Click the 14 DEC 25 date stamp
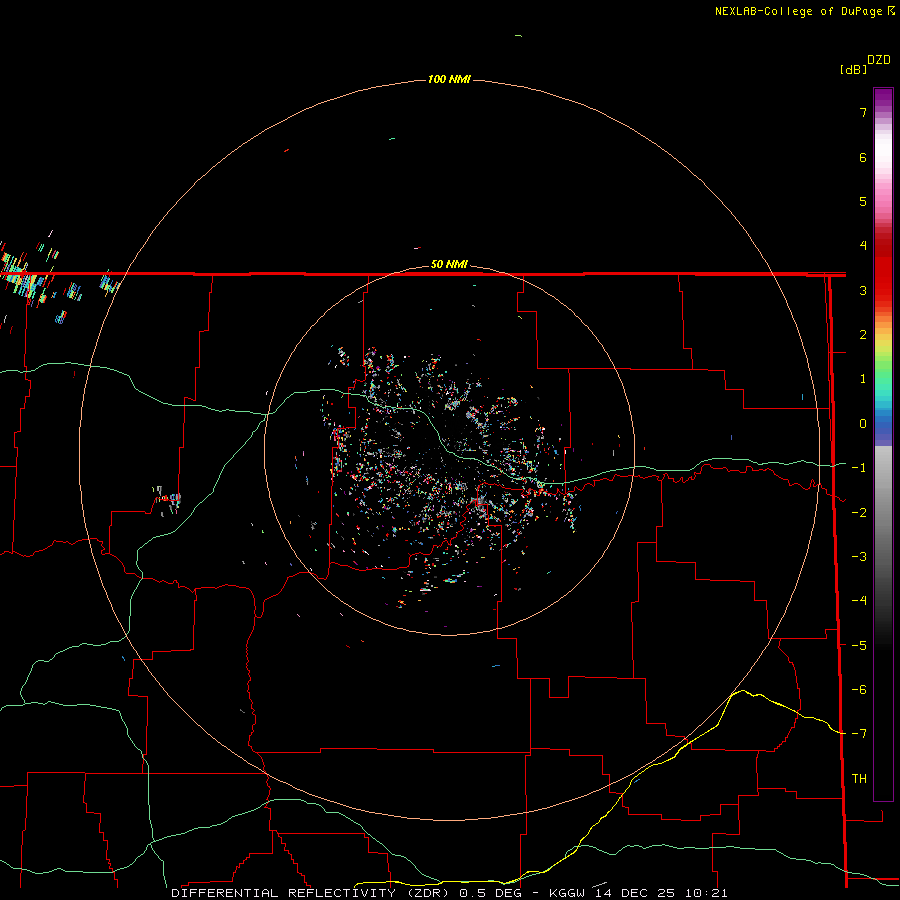 (x=636, y=893)
